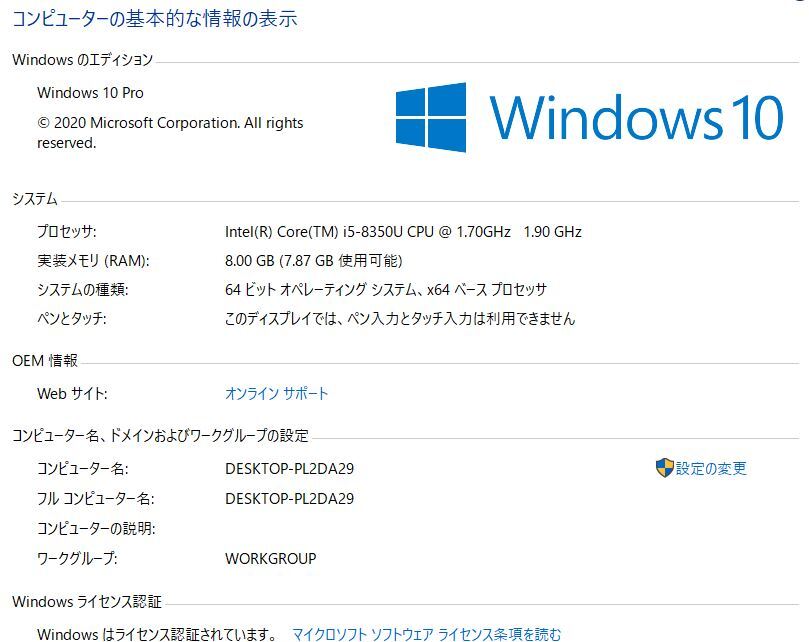Screen dimensions: 809x642
Task: Click the full computer name value
Action: 289,499
